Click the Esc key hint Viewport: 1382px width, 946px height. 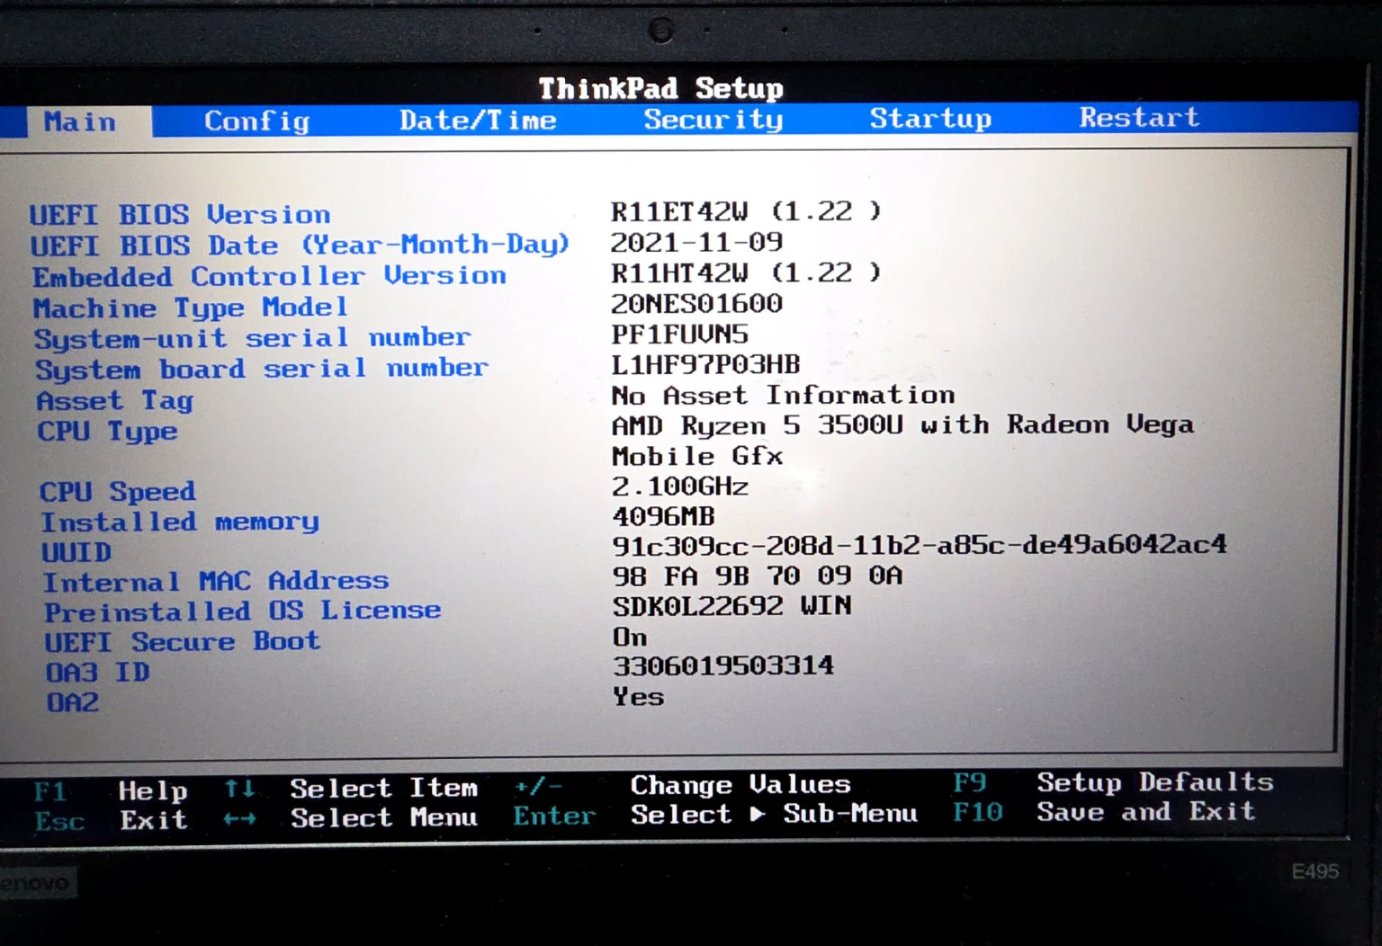(59, 822)
